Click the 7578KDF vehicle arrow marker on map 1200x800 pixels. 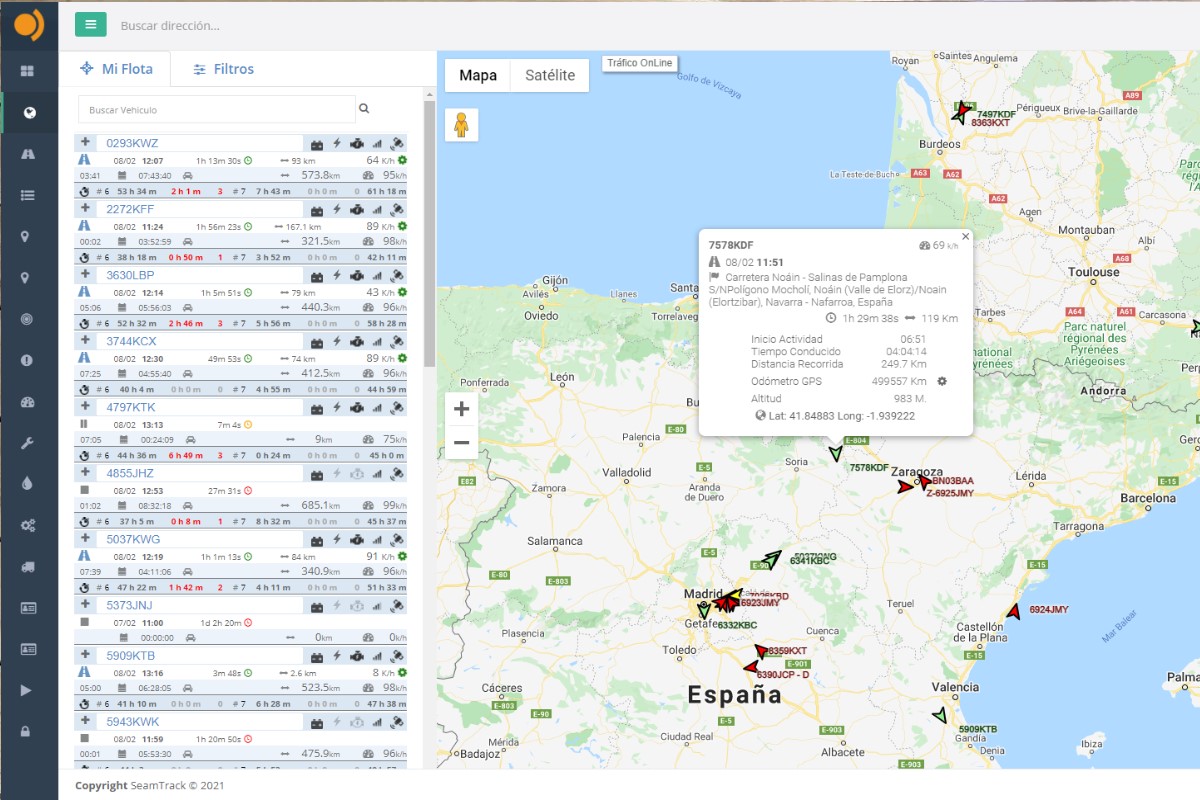[x=834, y=454]
